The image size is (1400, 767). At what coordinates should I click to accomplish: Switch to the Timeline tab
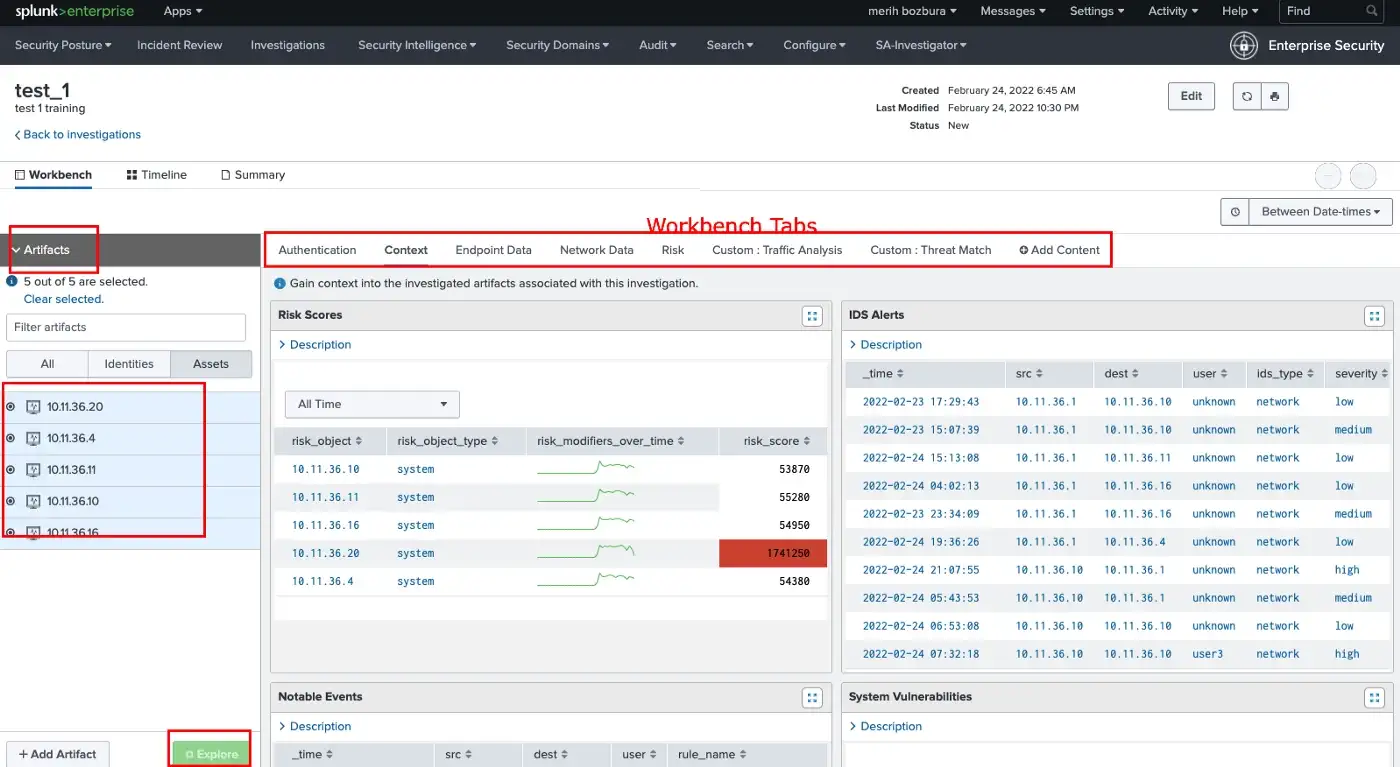[157, 175]
